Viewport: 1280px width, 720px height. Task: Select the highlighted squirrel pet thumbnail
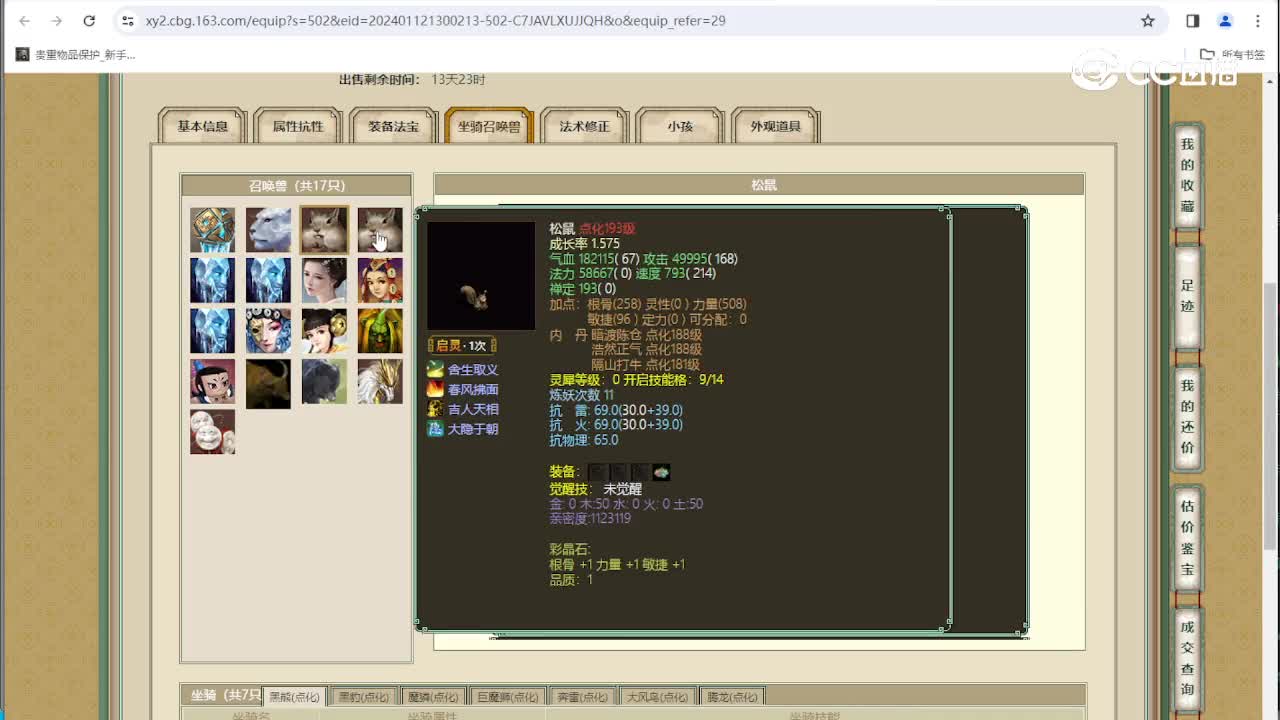[x=325, y=230]
